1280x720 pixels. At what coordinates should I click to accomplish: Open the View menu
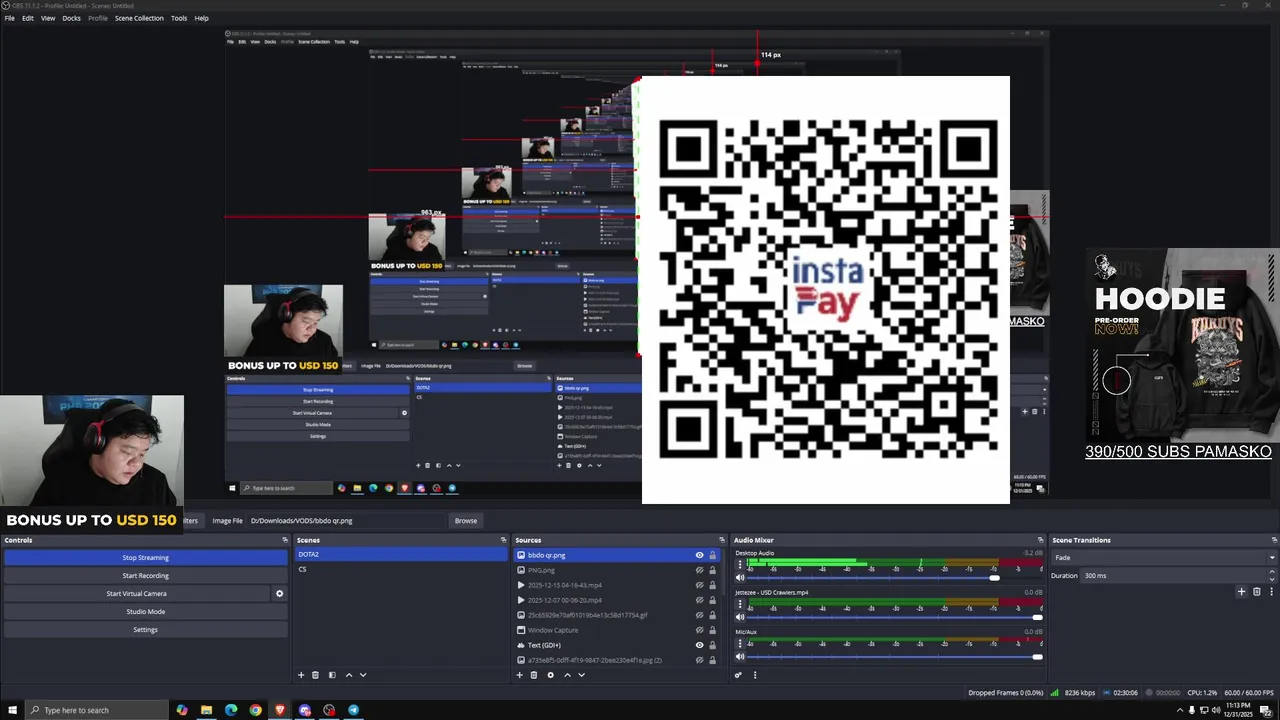pyautogui.click(x=48, y=18)
